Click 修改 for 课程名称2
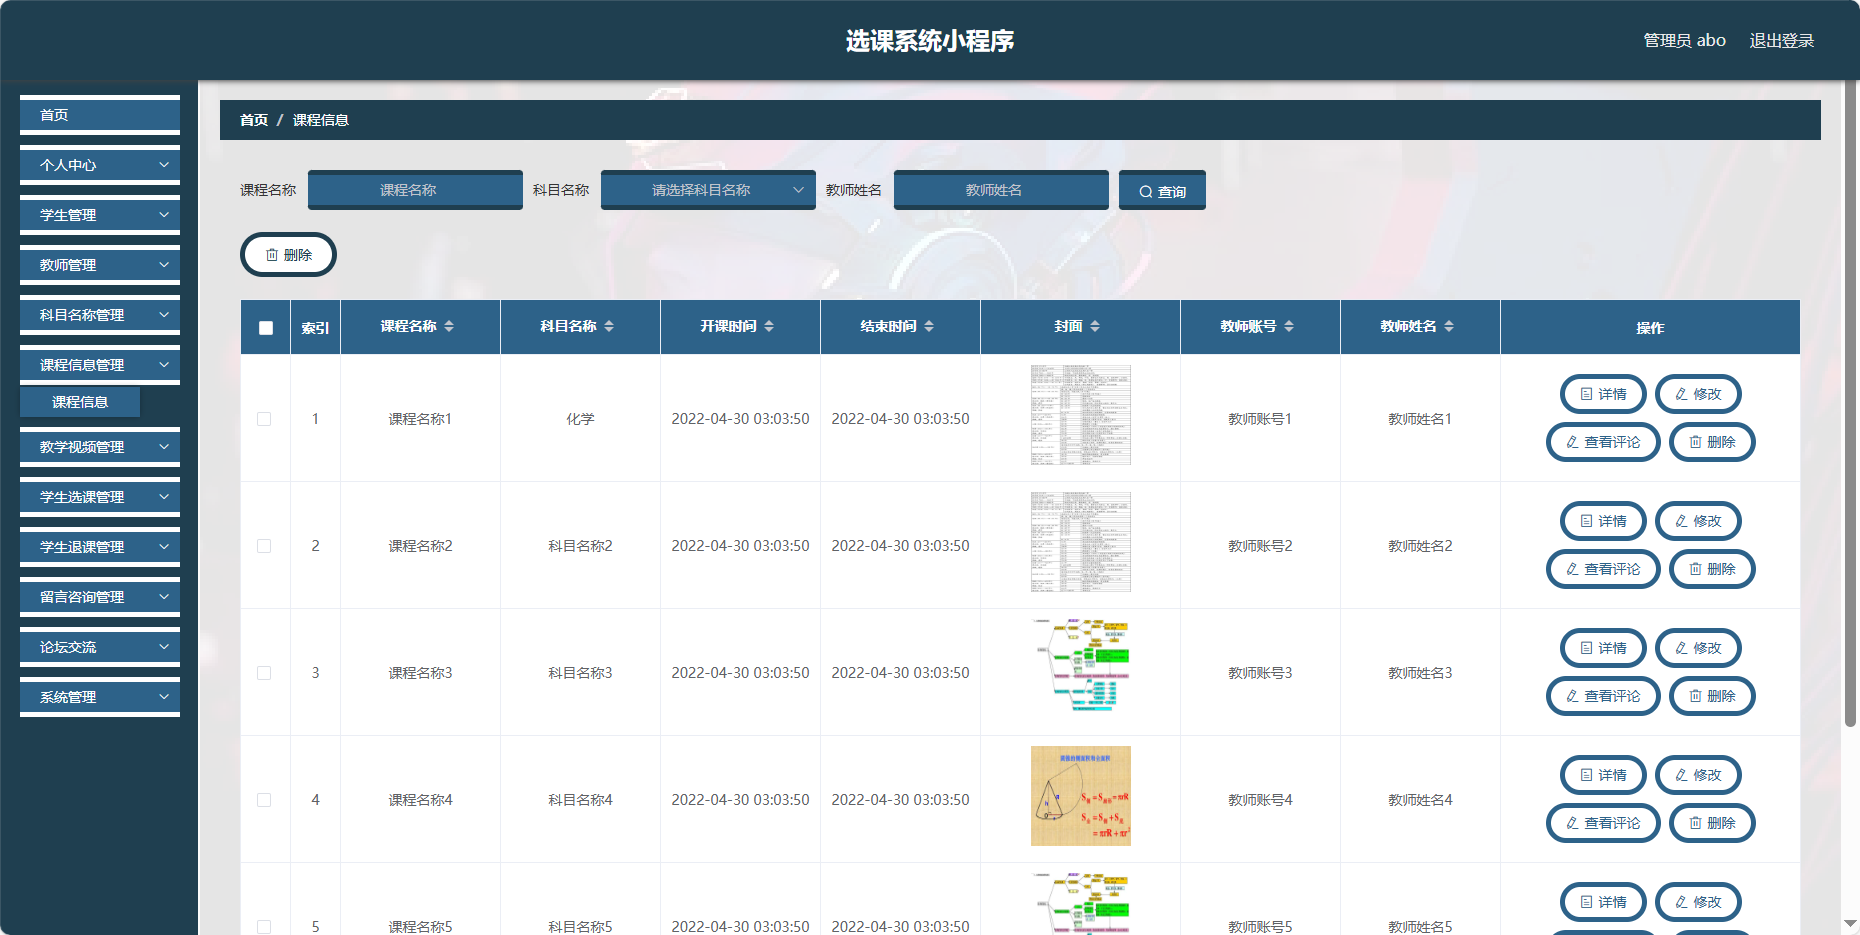Screen dimensions: 1860x935 (1698, 521)
